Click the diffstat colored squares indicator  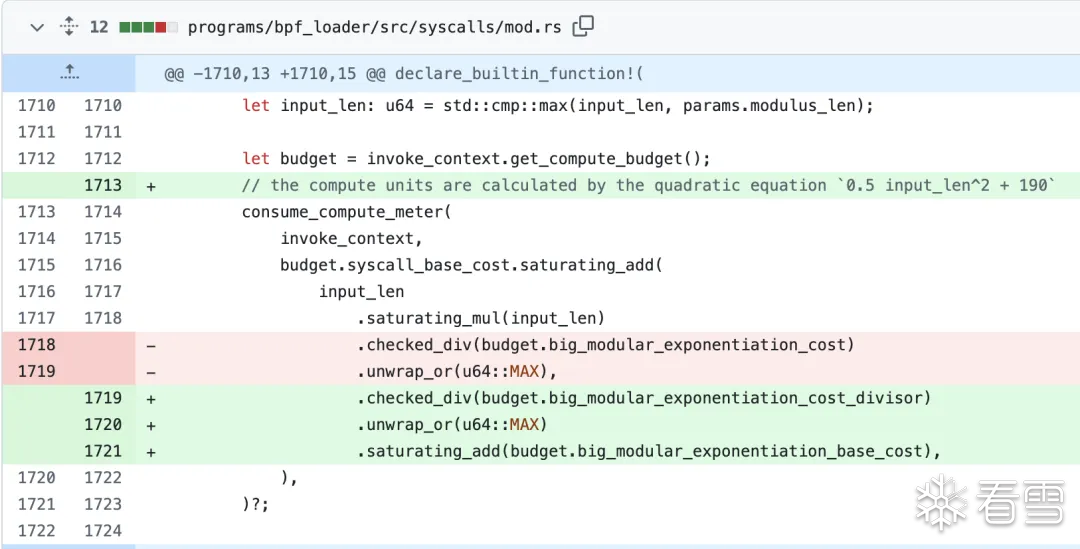148,28
